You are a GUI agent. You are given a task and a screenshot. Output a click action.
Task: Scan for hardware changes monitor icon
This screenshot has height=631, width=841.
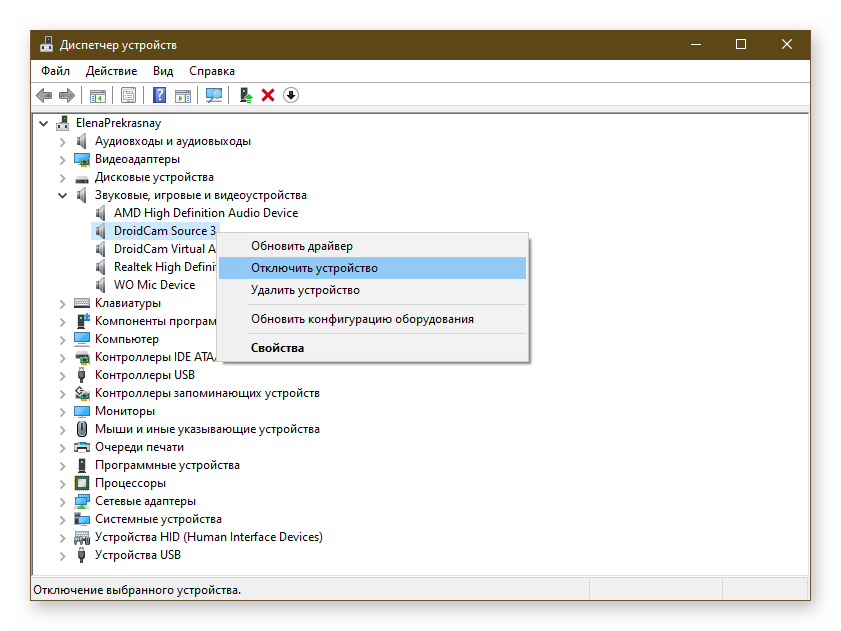[214, 96]
